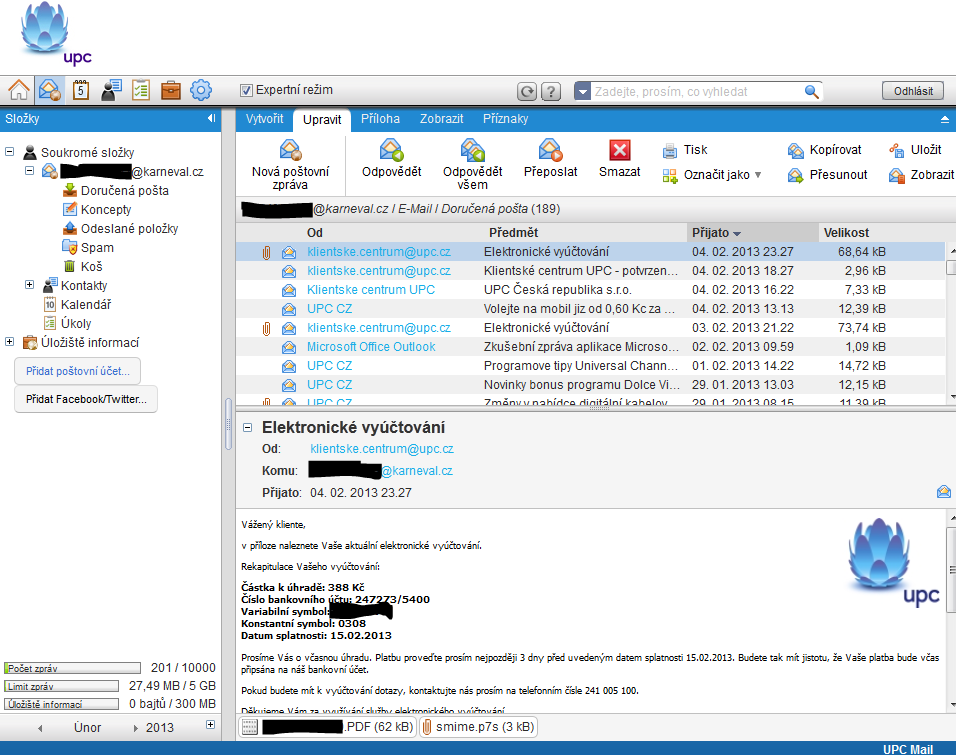This screenshot has height=755, width=956.
Task: Open the gear settings icon
Action: pos(201,90)
